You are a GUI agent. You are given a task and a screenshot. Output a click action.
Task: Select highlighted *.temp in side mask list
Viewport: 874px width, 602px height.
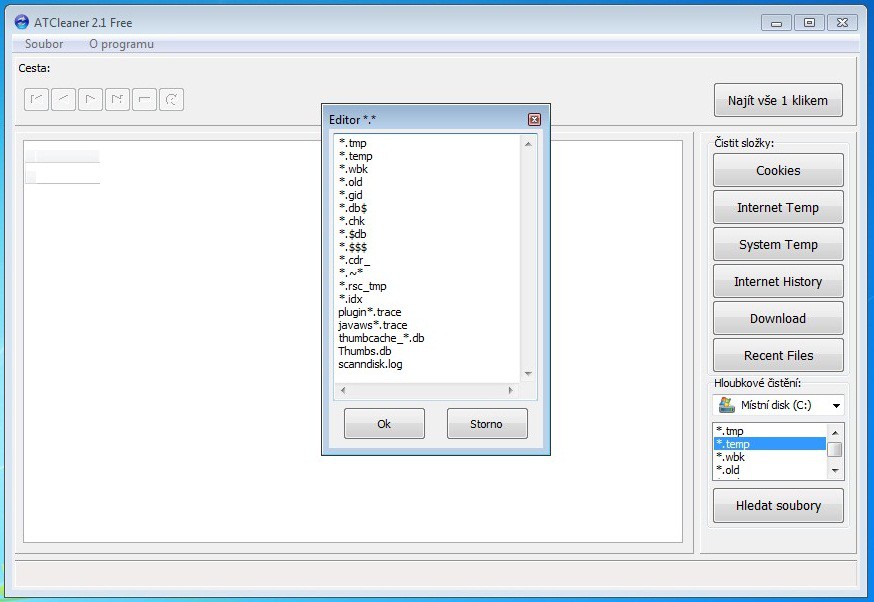[x=770, y=444]
